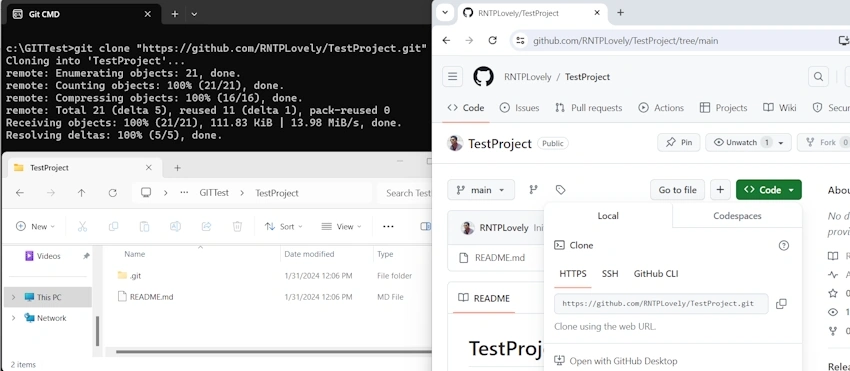This screenshot has height=371, width=850.
Task: View tags icon in repo toolbar
Action: tap(561, 189)
